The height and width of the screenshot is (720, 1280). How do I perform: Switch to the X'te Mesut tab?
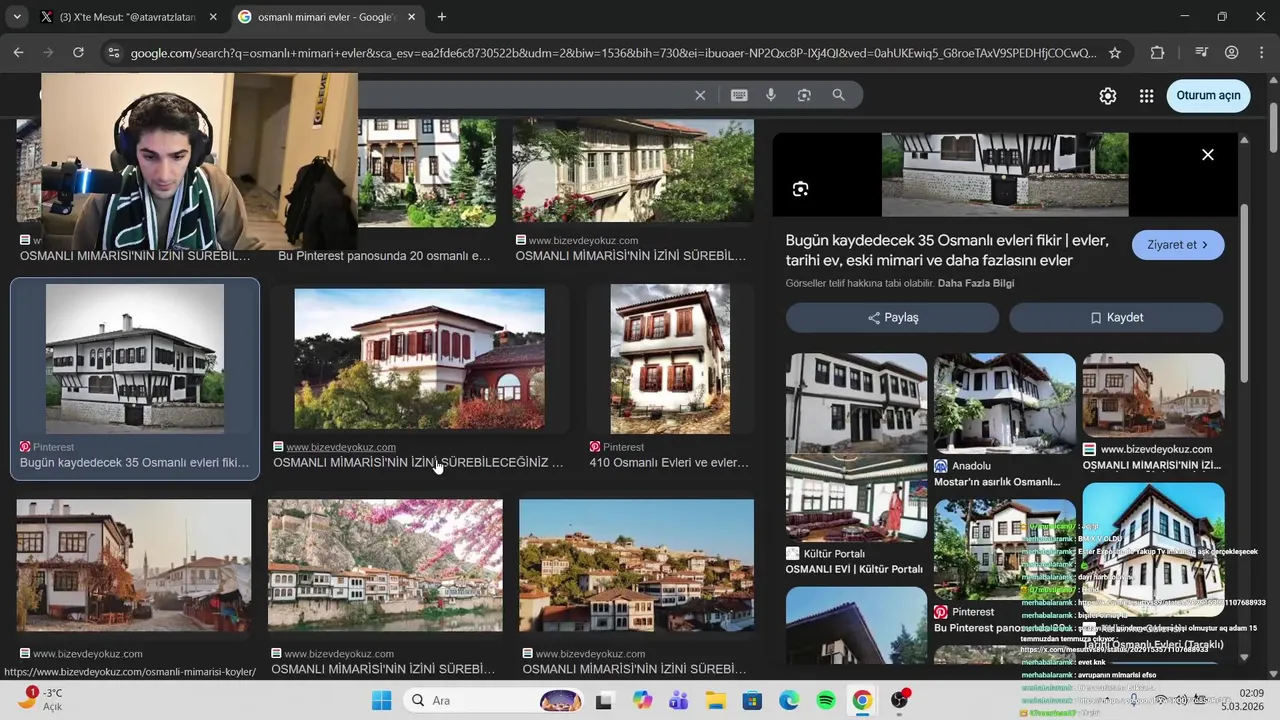128,17
